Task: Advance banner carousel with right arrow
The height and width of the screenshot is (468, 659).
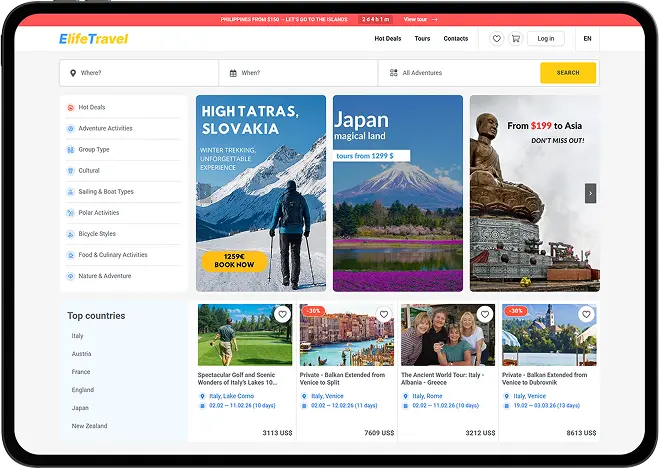Action: pos(590,193)
